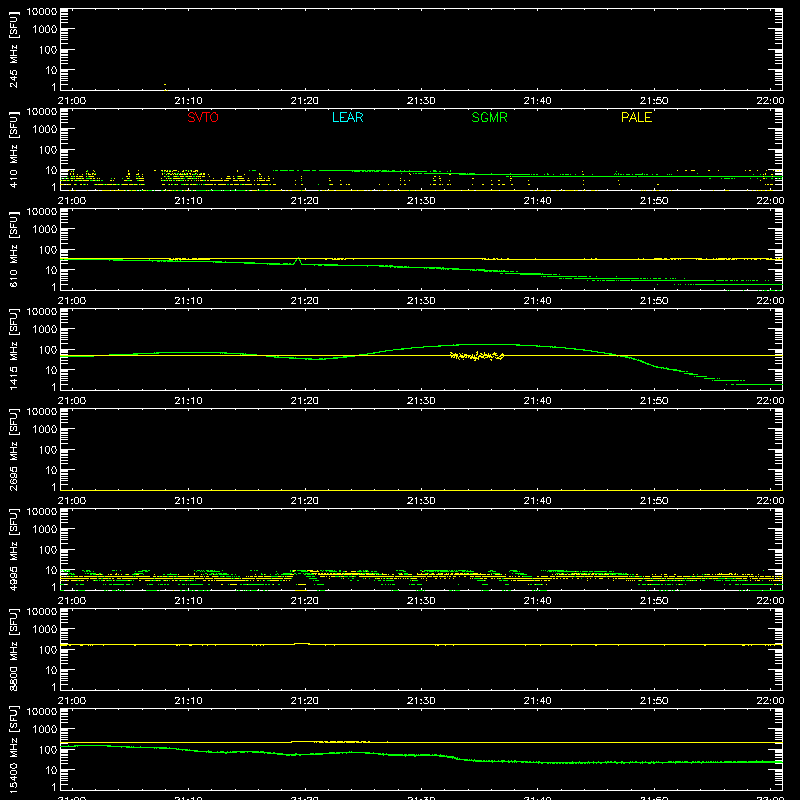Click 22:00 tick below the 4995 MHz panel
The image size is (800, 800).
coord(770,601)
